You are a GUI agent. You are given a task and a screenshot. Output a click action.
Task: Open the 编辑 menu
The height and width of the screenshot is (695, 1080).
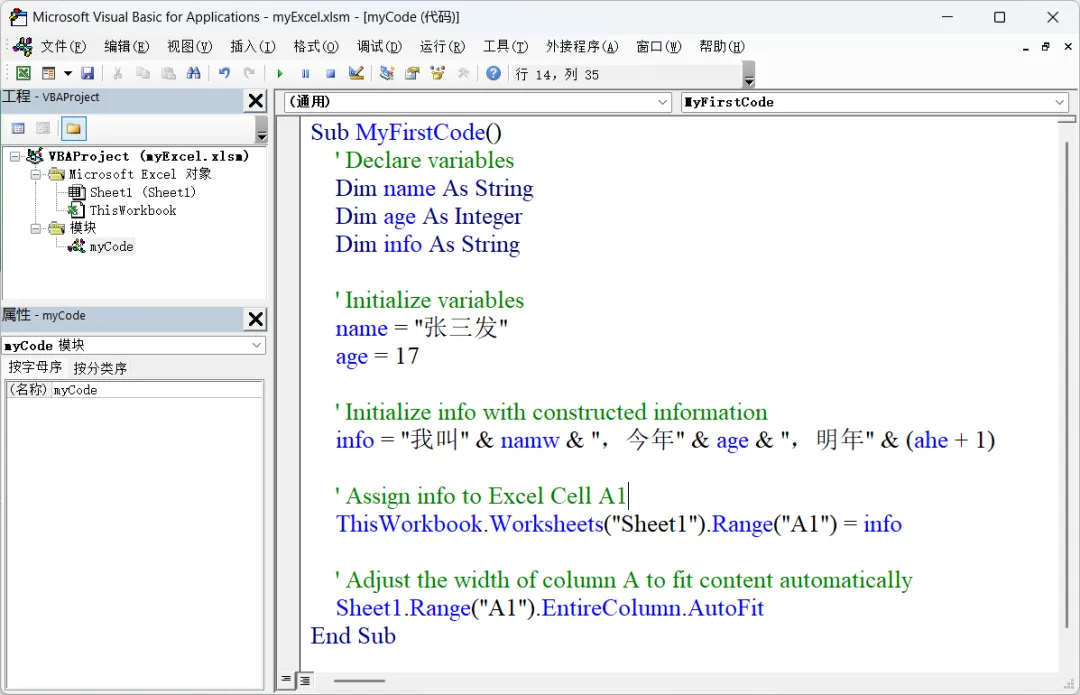coord(126,47)
